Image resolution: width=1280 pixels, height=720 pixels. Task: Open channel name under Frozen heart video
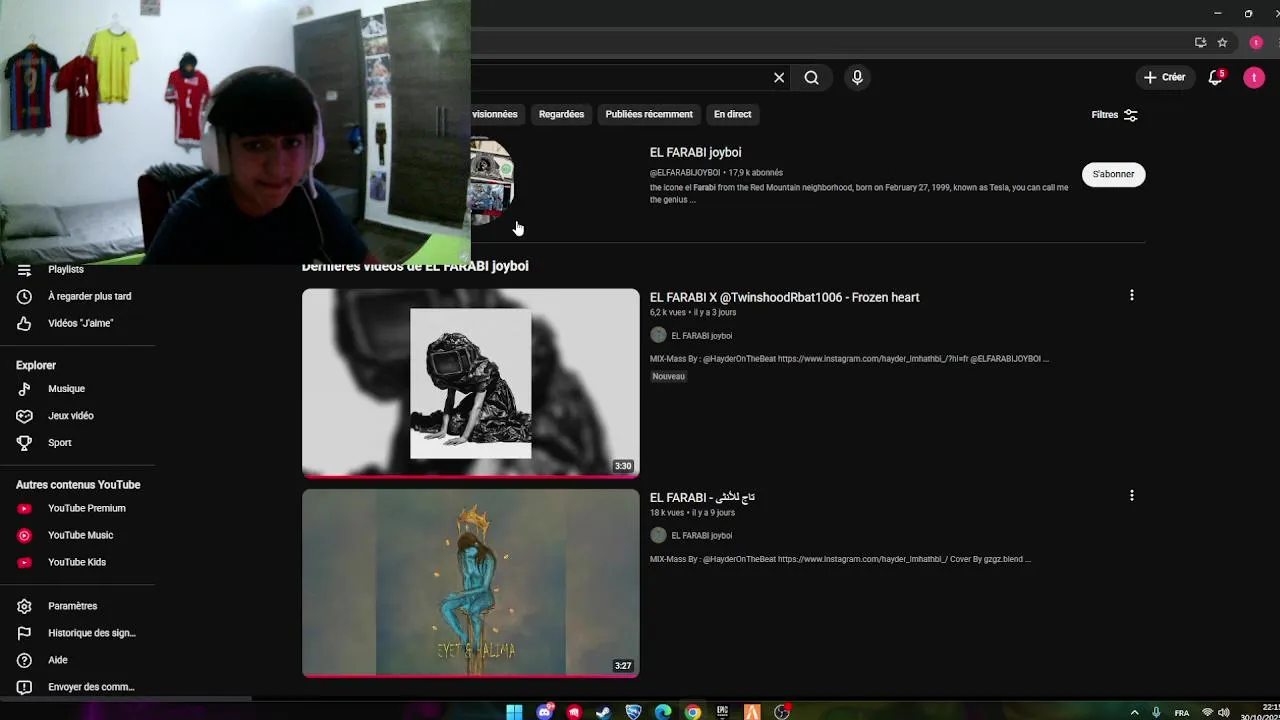[701, 336]
